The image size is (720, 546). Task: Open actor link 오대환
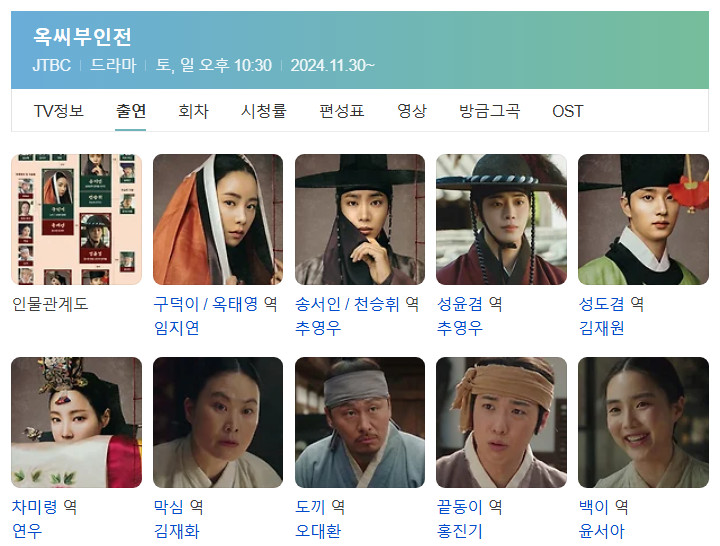tap(318, 531)
